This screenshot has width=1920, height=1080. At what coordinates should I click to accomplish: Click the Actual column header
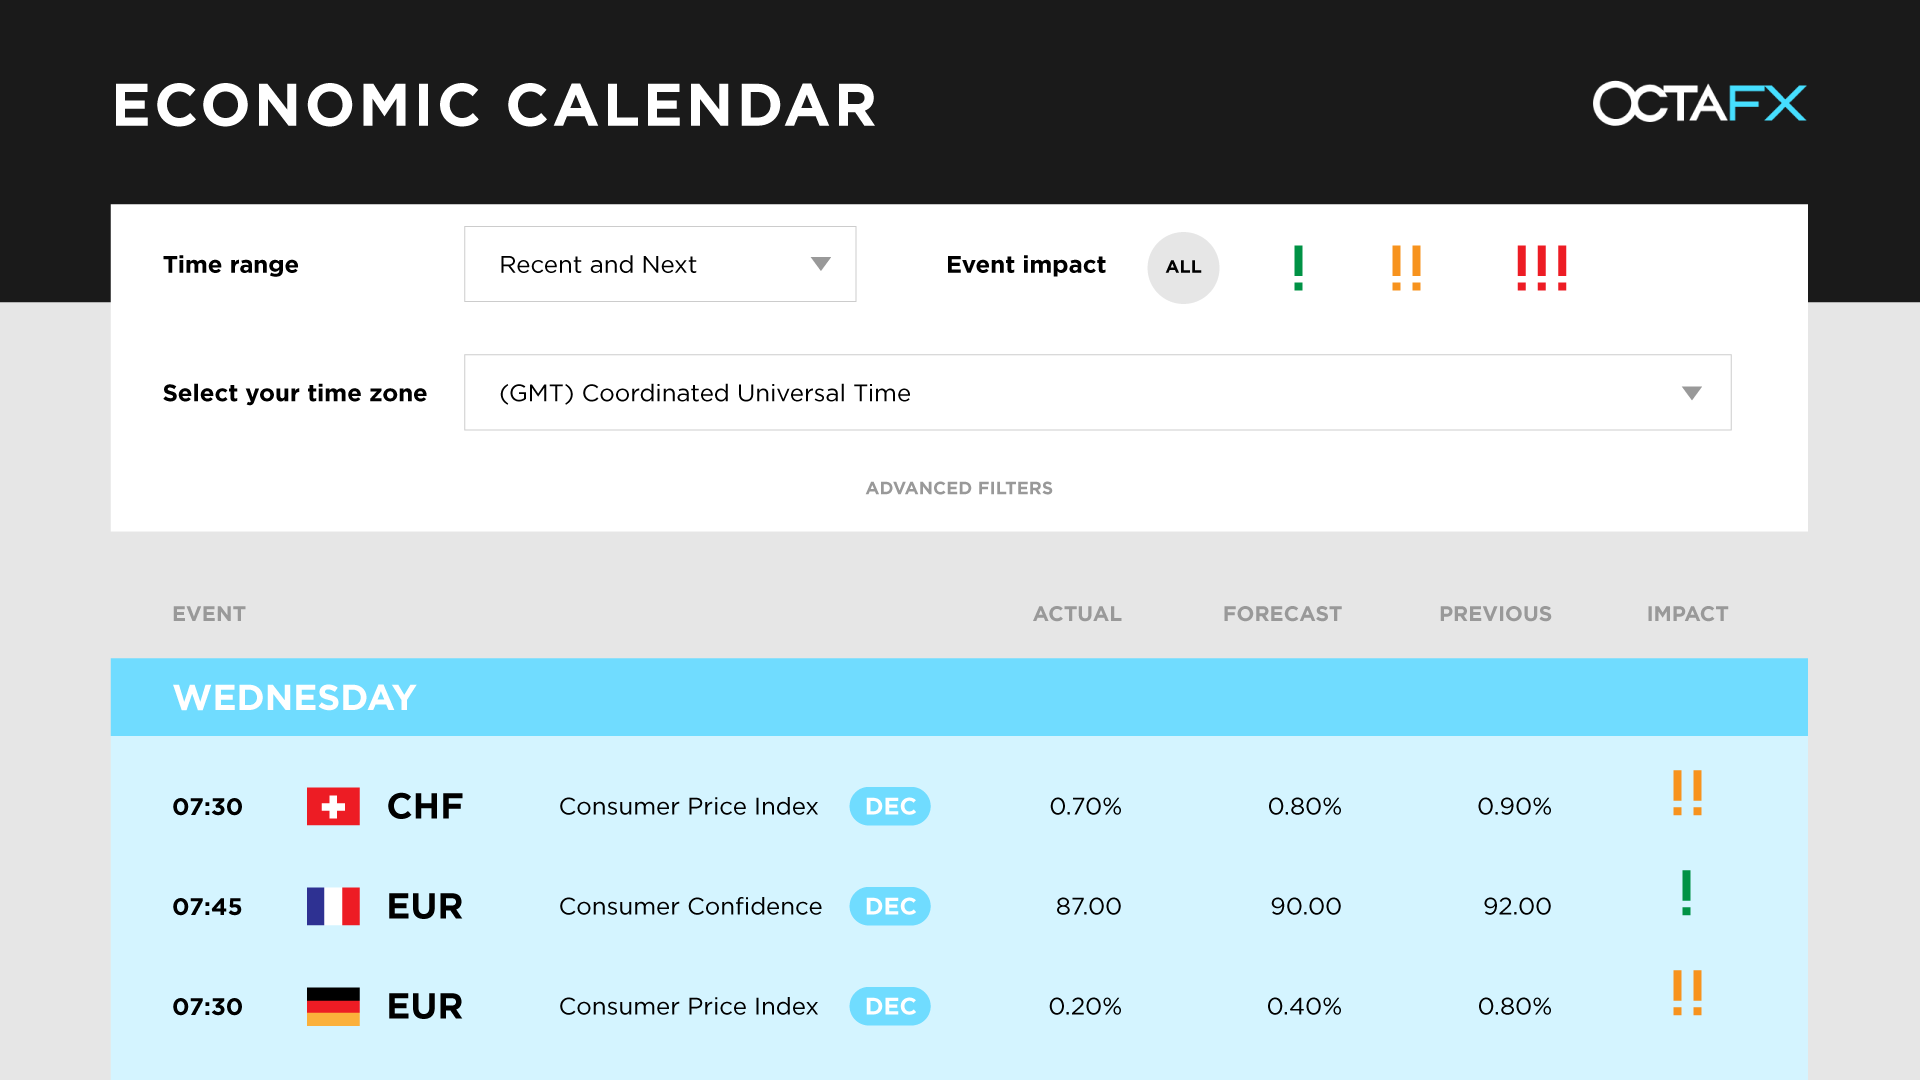pyautogui.click(x=1077, y=614)
